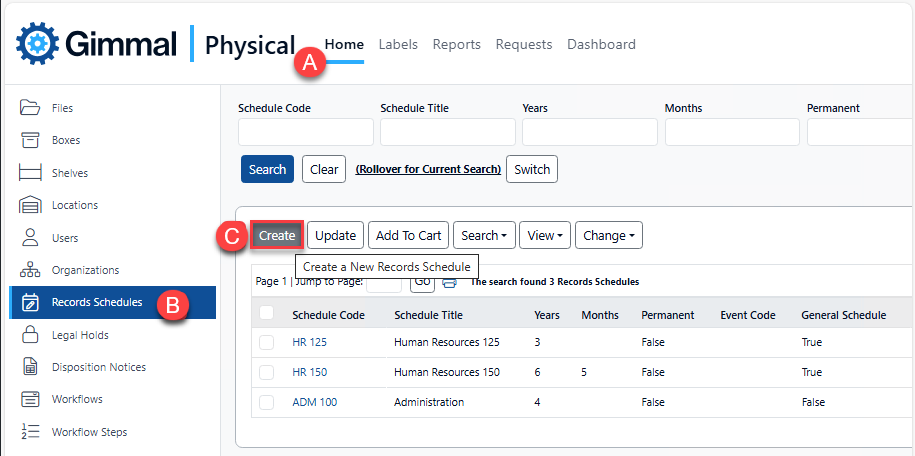Screen dimensions: 915x456
Task: Open the HR 150 schedule code link
Action: point(310,372)
